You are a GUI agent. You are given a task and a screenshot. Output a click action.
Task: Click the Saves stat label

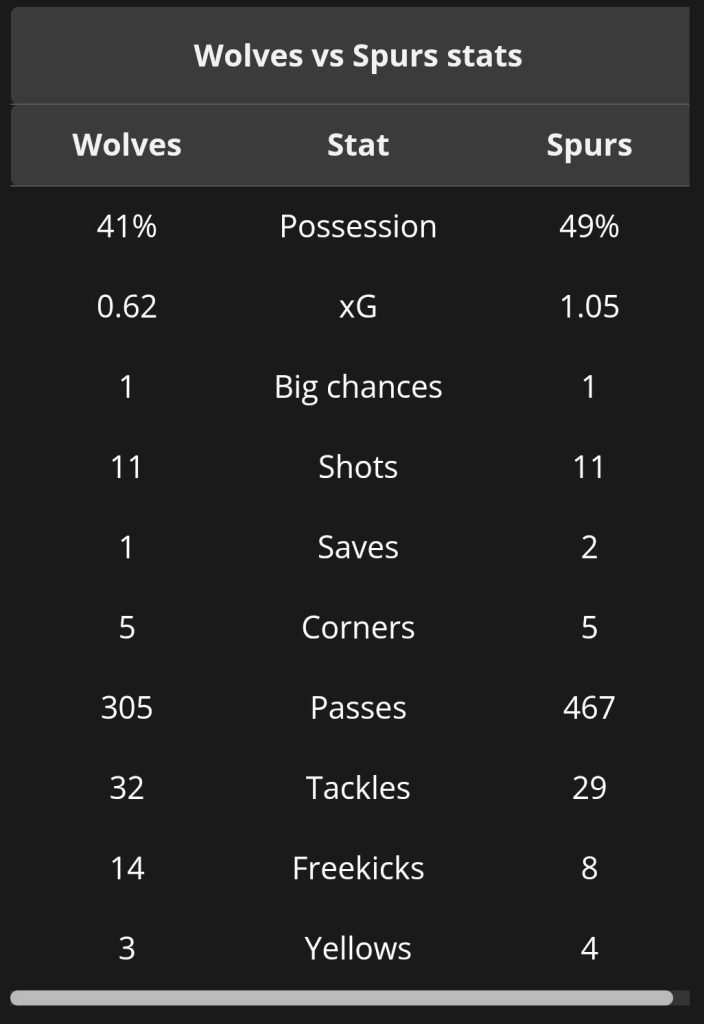coord(358,547)
